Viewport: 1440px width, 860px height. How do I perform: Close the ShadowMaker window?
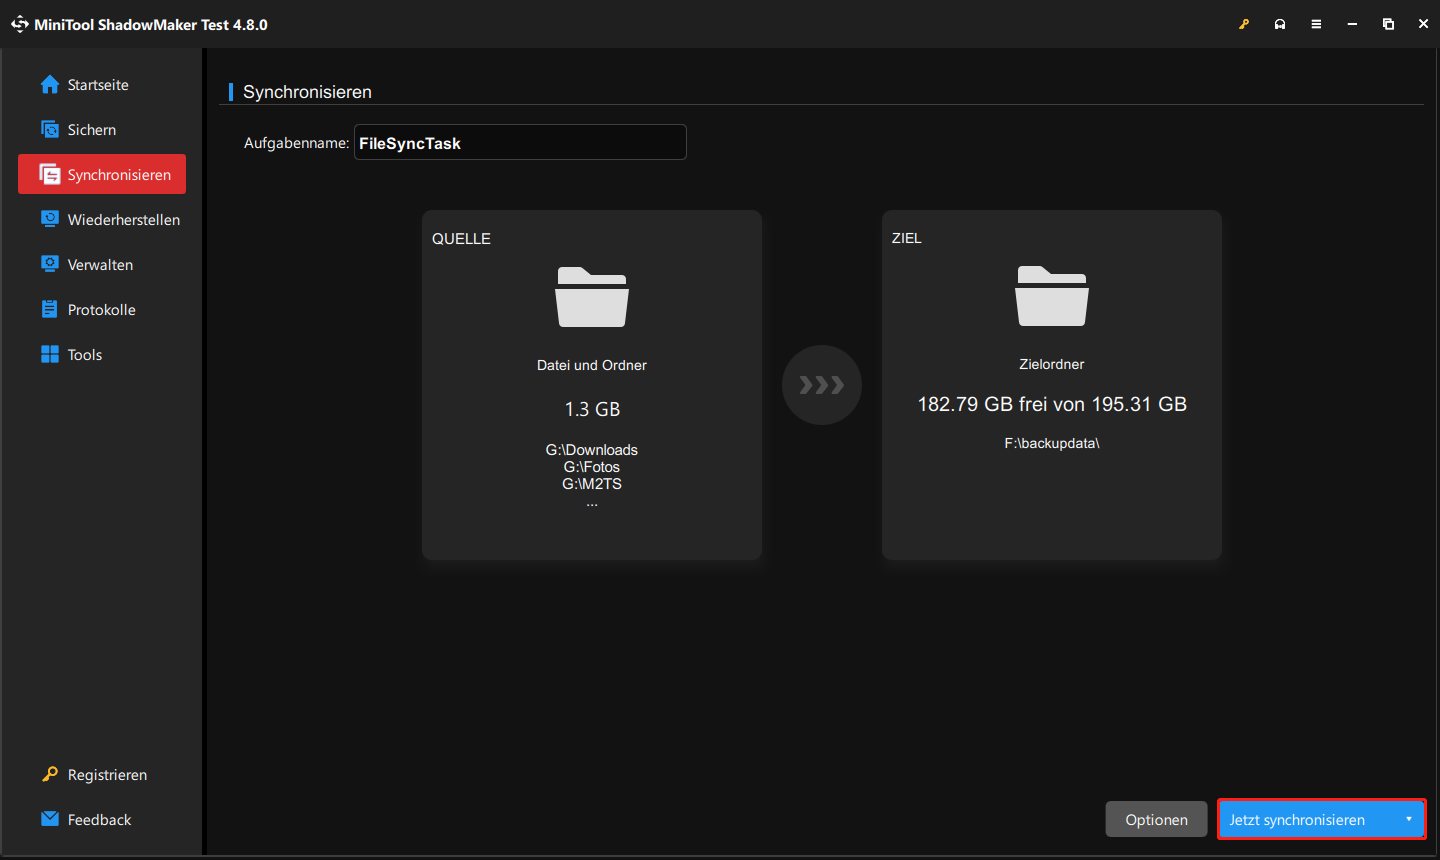point(1423,24)
